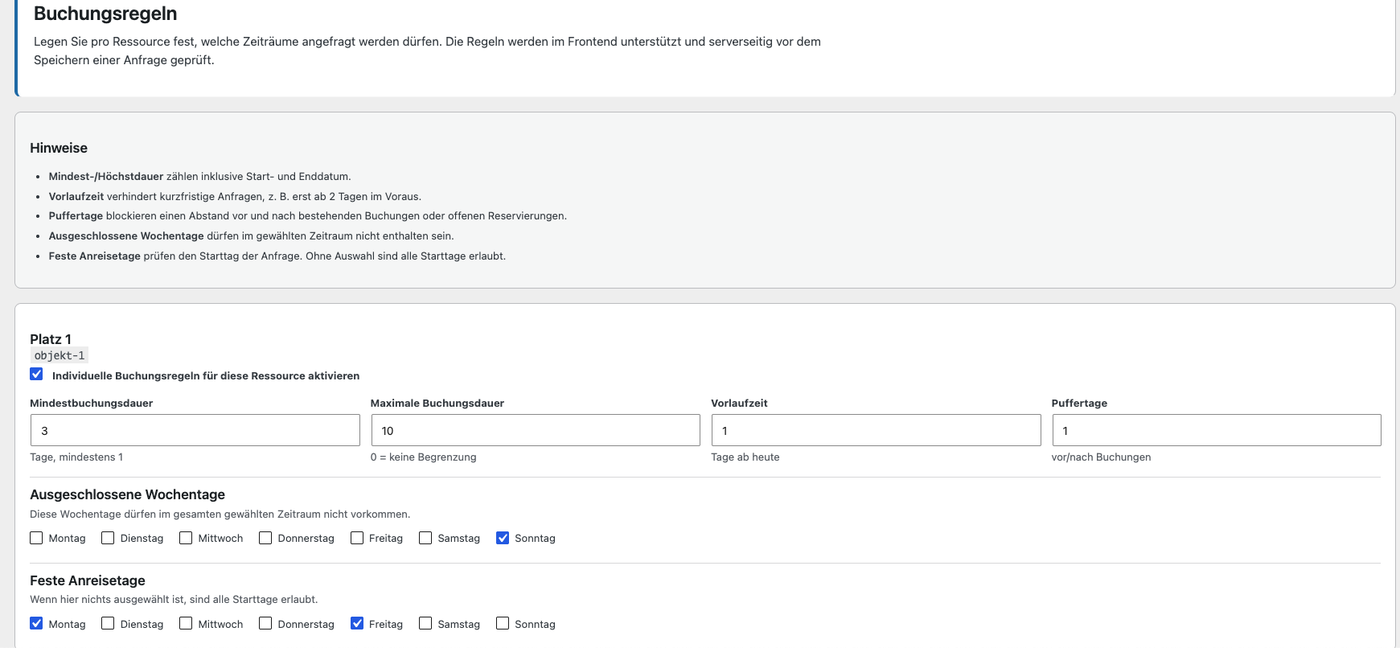Check Sonntag under Feste Anreisetage
Image resolution: width=1400 pixels, height=648 pixels.
point(503,623)
